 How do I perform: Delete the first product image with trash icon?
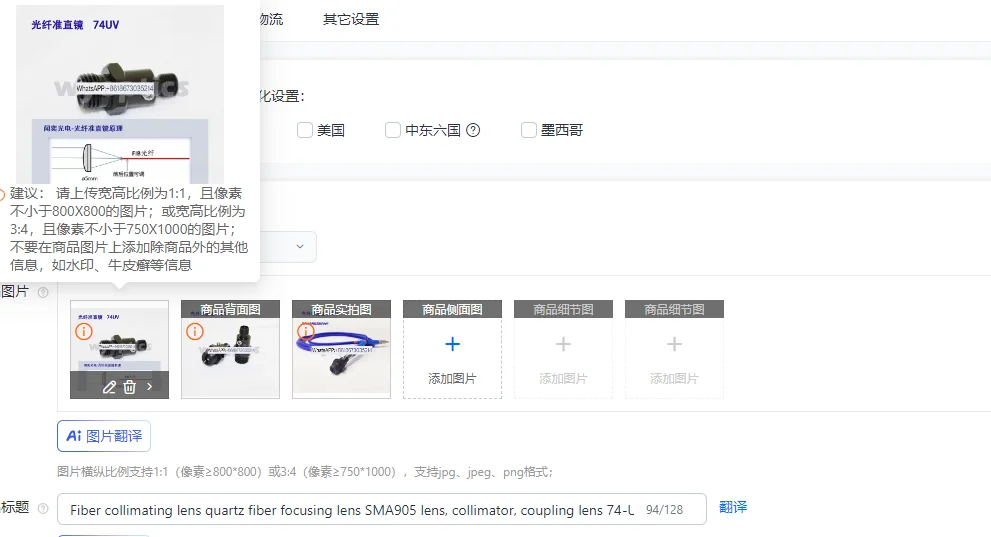tap(130, 387)
